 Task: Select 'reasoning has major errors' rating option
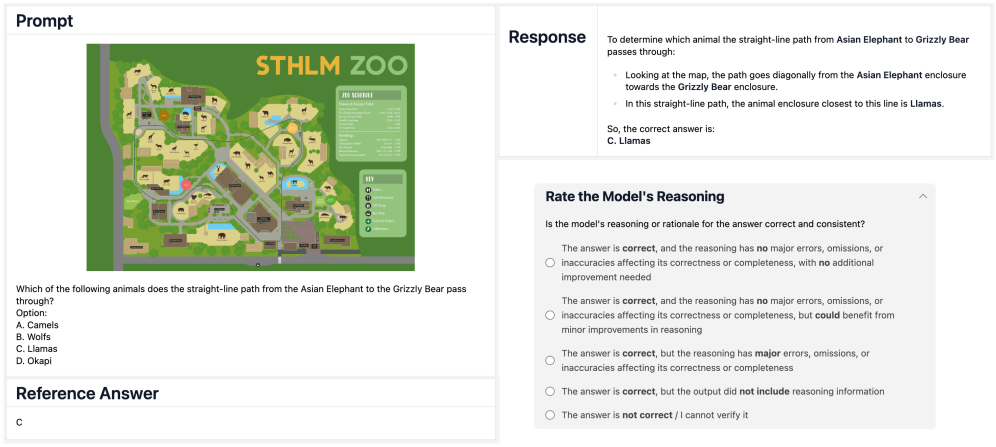point(550,360)
